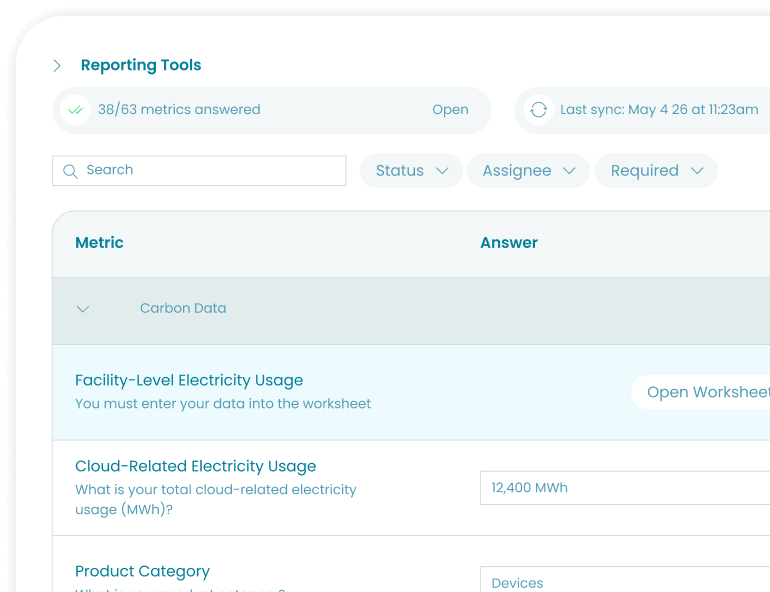Select the Product Category metric title
Viewport: 770px width, 592px height.
tap(142, 571)
